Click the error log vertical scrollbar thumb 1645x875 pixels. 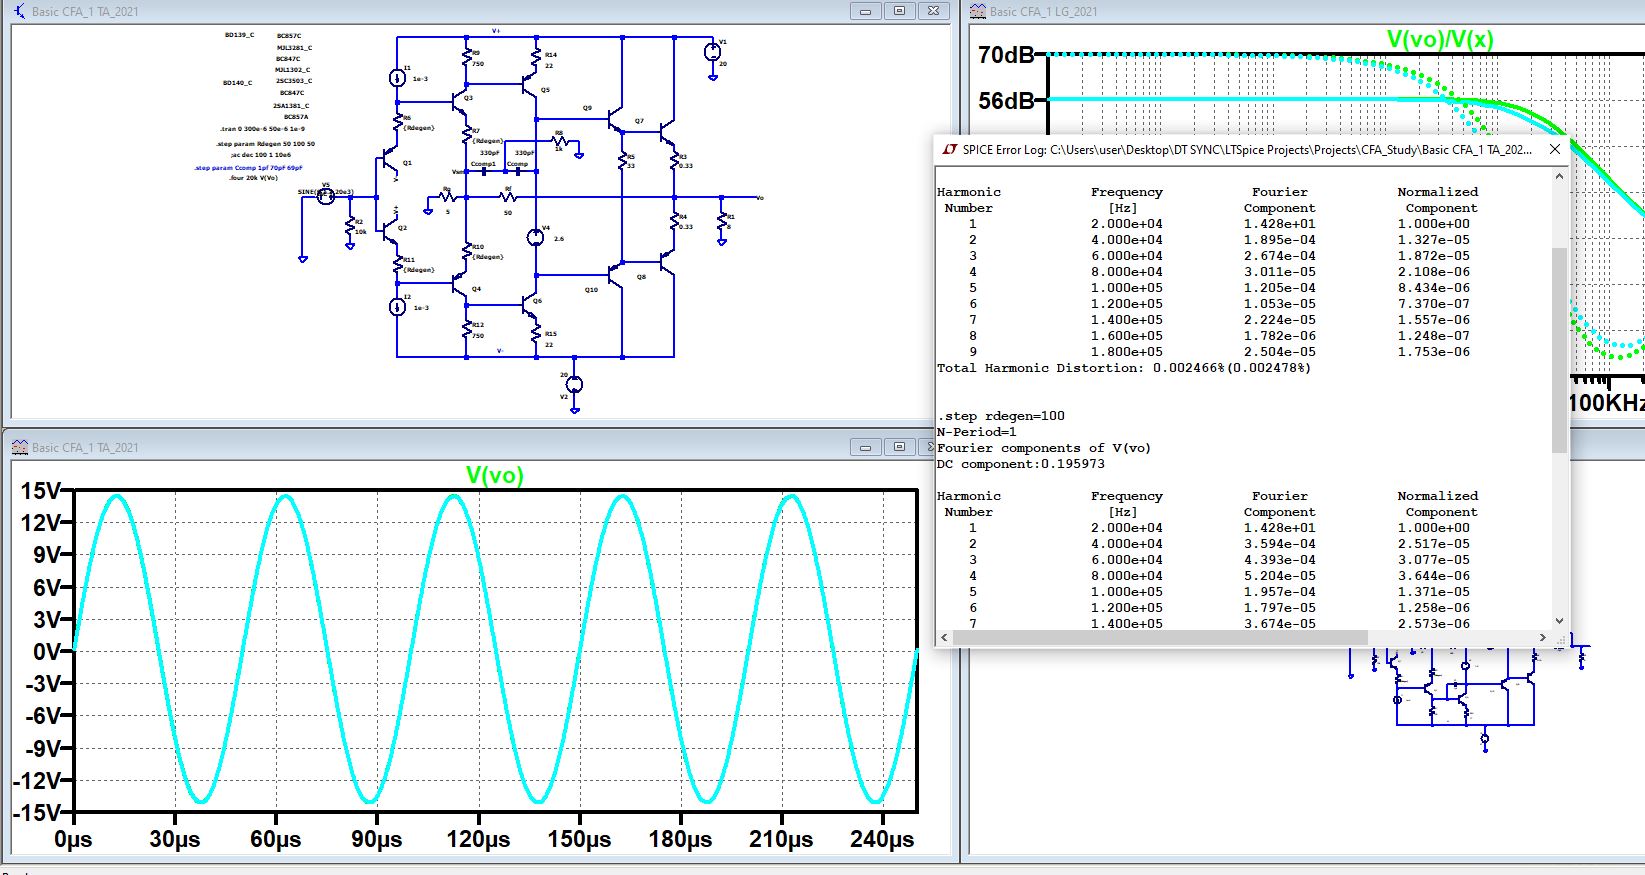(1559, 349)
